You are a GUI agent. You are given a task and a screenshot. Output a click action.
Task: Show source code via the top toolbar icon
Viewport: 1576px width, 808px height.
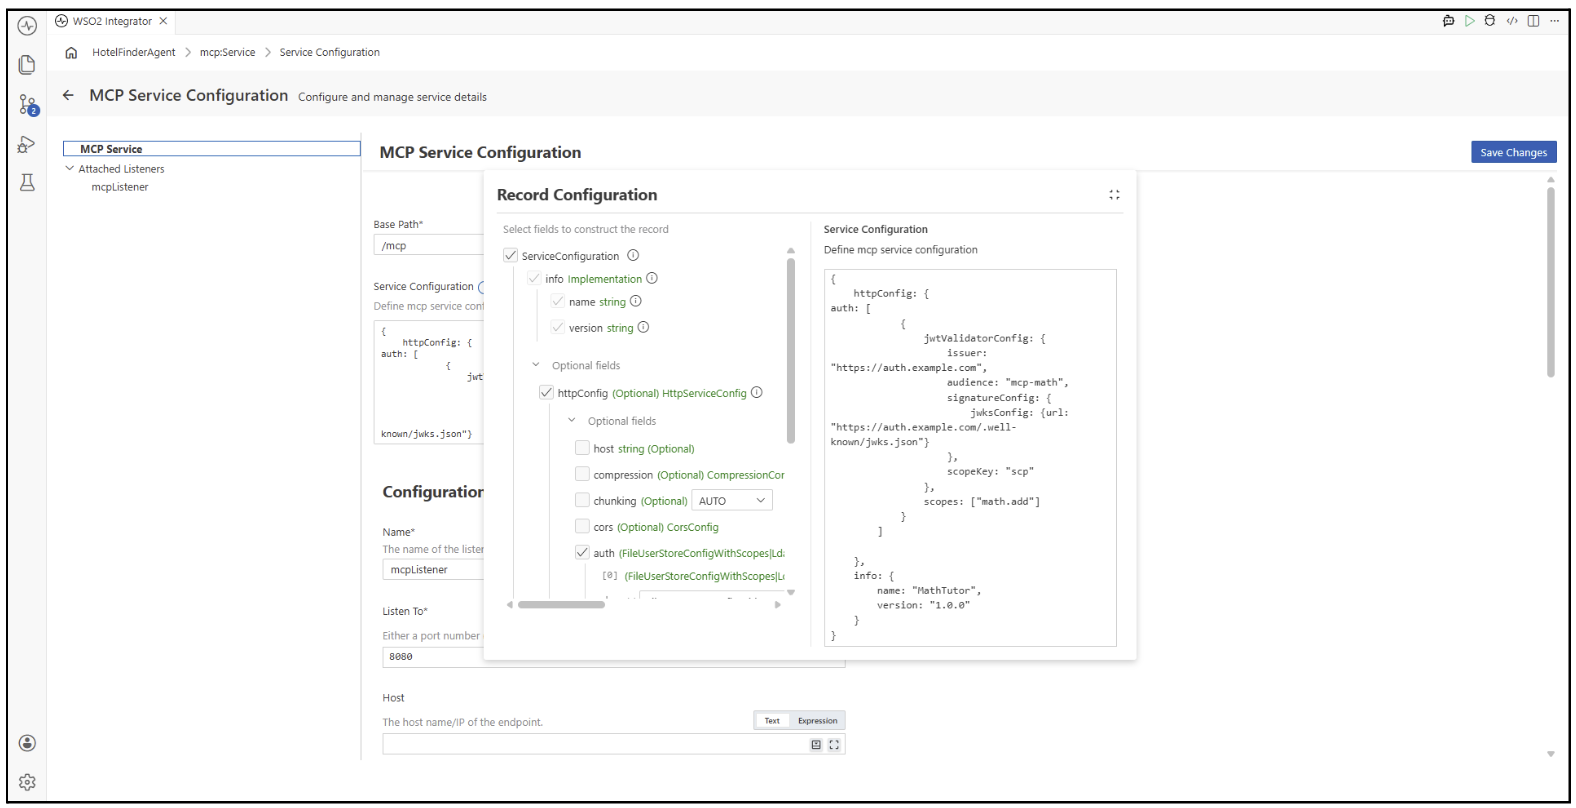(1512, 21)
